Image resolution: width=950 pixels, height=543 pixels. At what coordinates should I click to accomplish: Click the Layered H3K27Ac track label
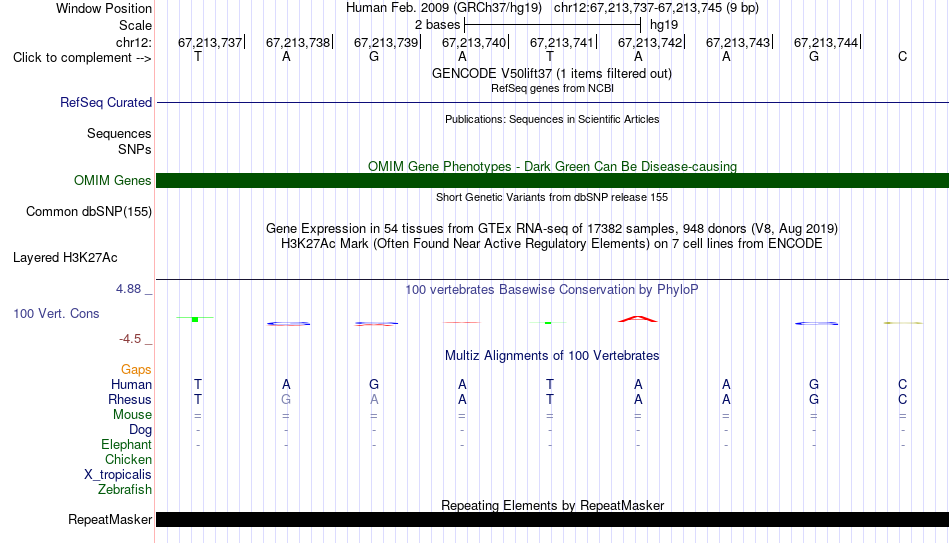click(x=65, y=258)
